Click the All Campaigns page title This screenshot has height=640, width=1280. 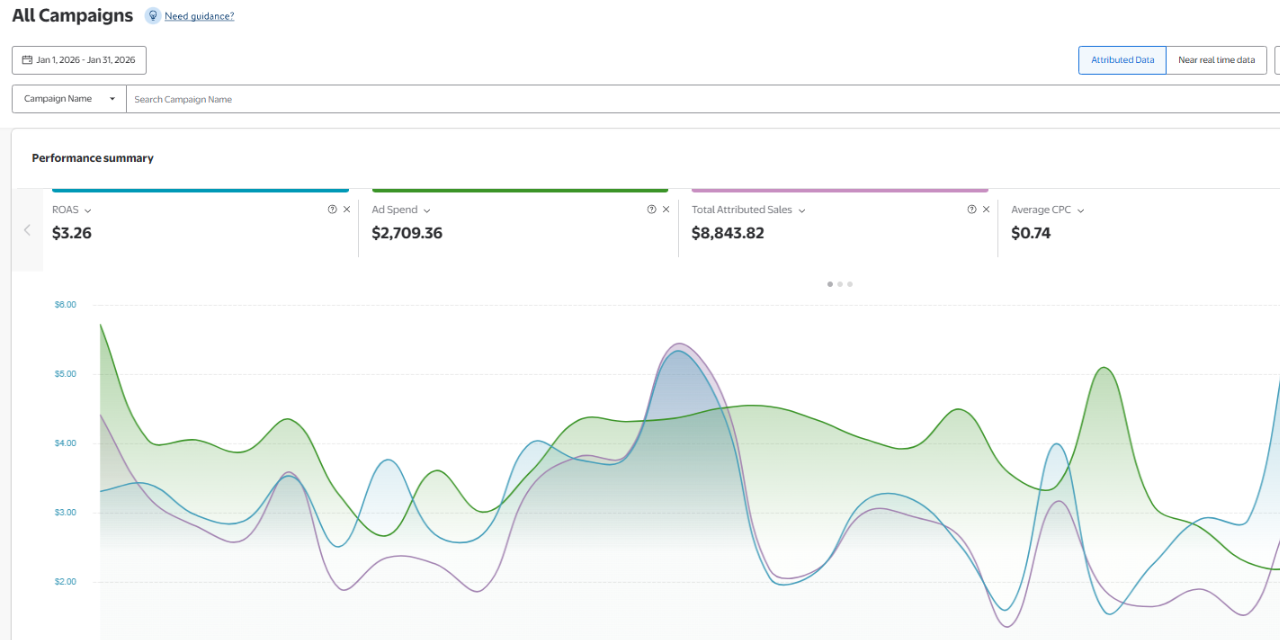point(72,16)
